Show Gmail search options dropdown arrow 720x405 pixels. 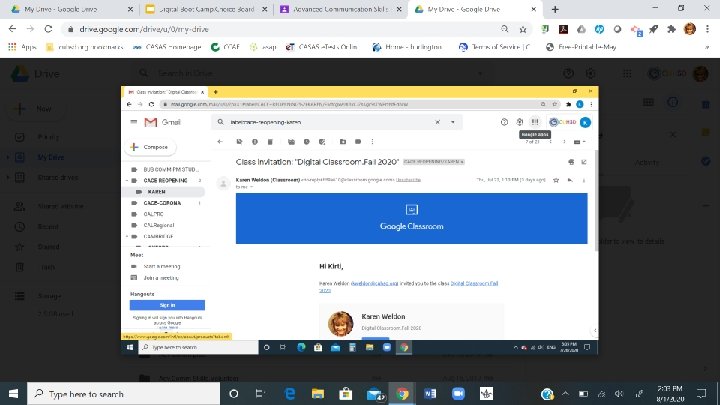[x=453, y=122]
